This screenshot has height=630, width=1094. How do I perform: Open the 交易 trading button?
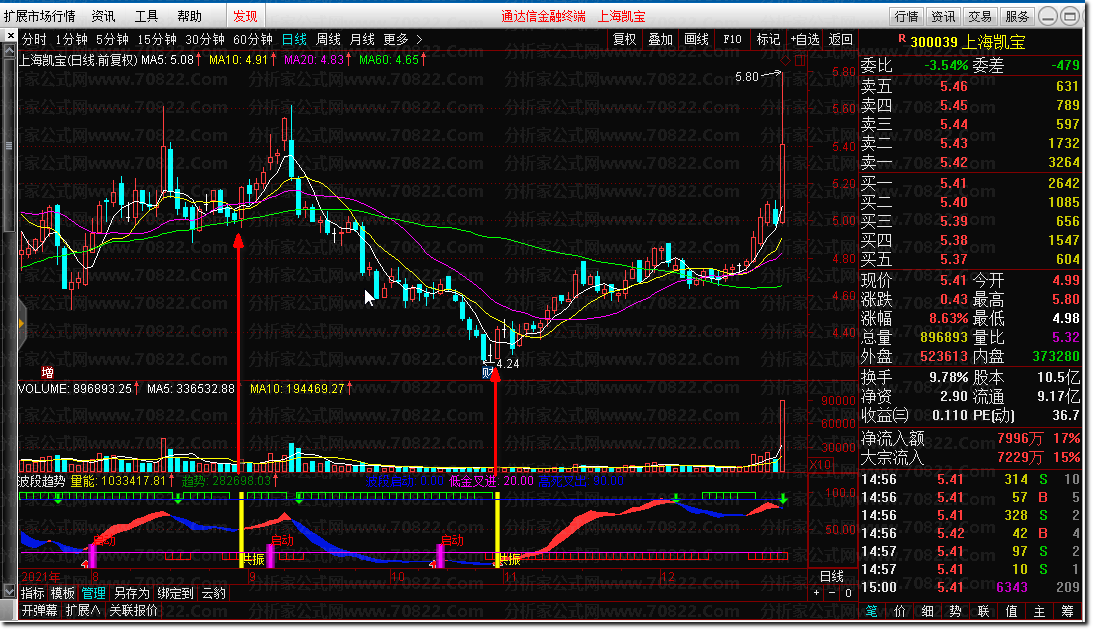[x=980, y=16]
